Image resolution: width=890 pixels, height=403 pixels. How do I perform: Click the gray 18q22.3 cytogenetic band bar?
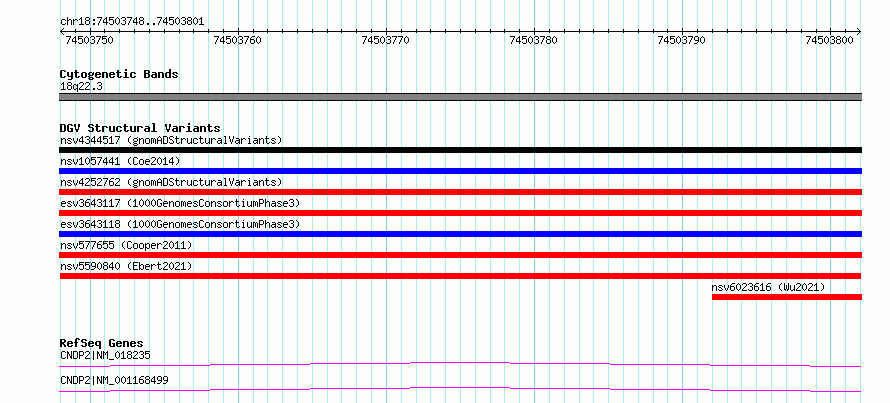coord(460,97)
